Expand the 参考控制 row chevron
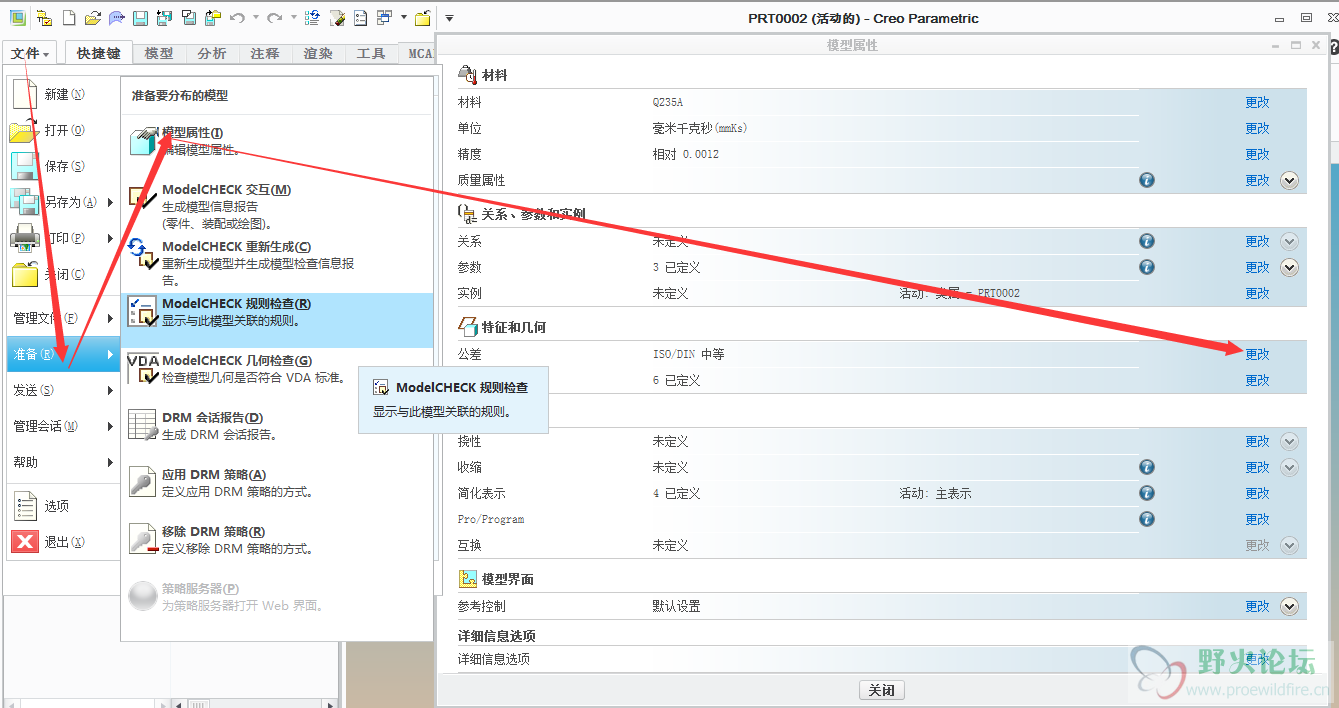Viewport: 1339px width, 708px height. point(1289,606)
